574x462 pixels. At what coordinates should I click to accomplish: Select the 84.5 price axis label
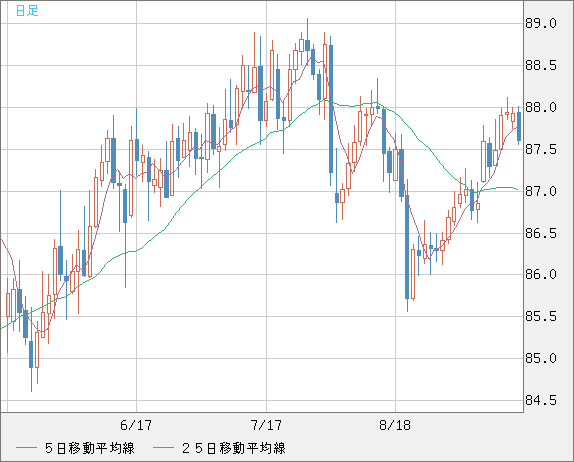tap(541, 400)
